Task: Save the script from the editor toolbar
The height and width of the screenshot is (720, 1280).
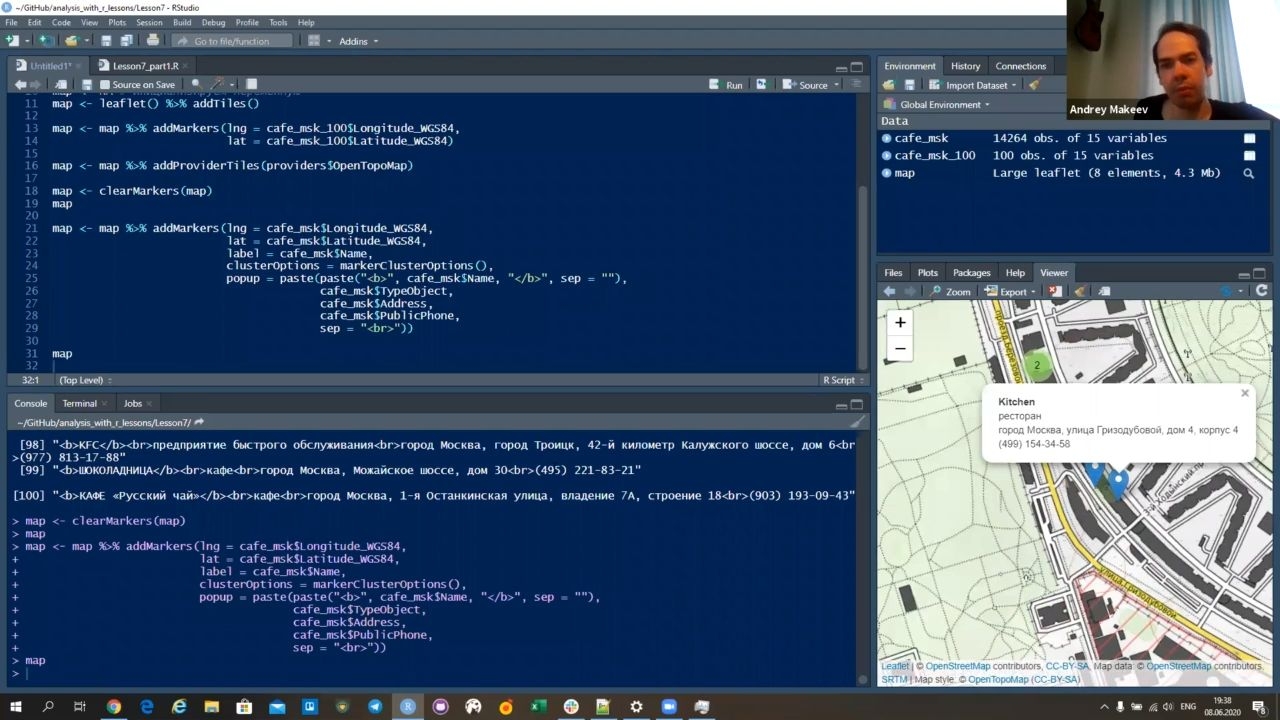Action: [87, 85]
